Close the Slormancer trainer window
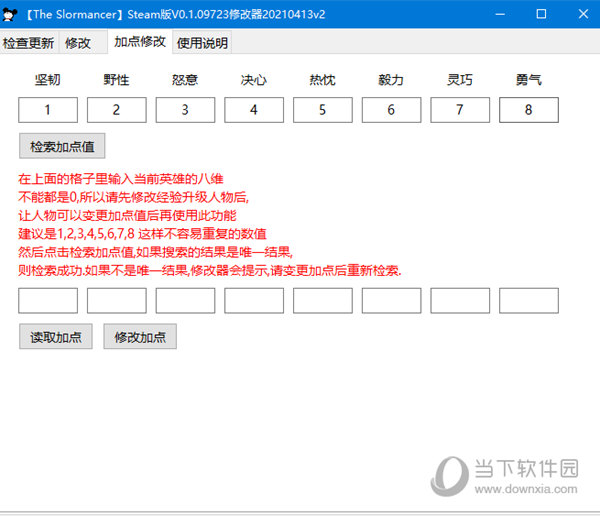This screenshot has height=516, width=600. pos(583,14)
